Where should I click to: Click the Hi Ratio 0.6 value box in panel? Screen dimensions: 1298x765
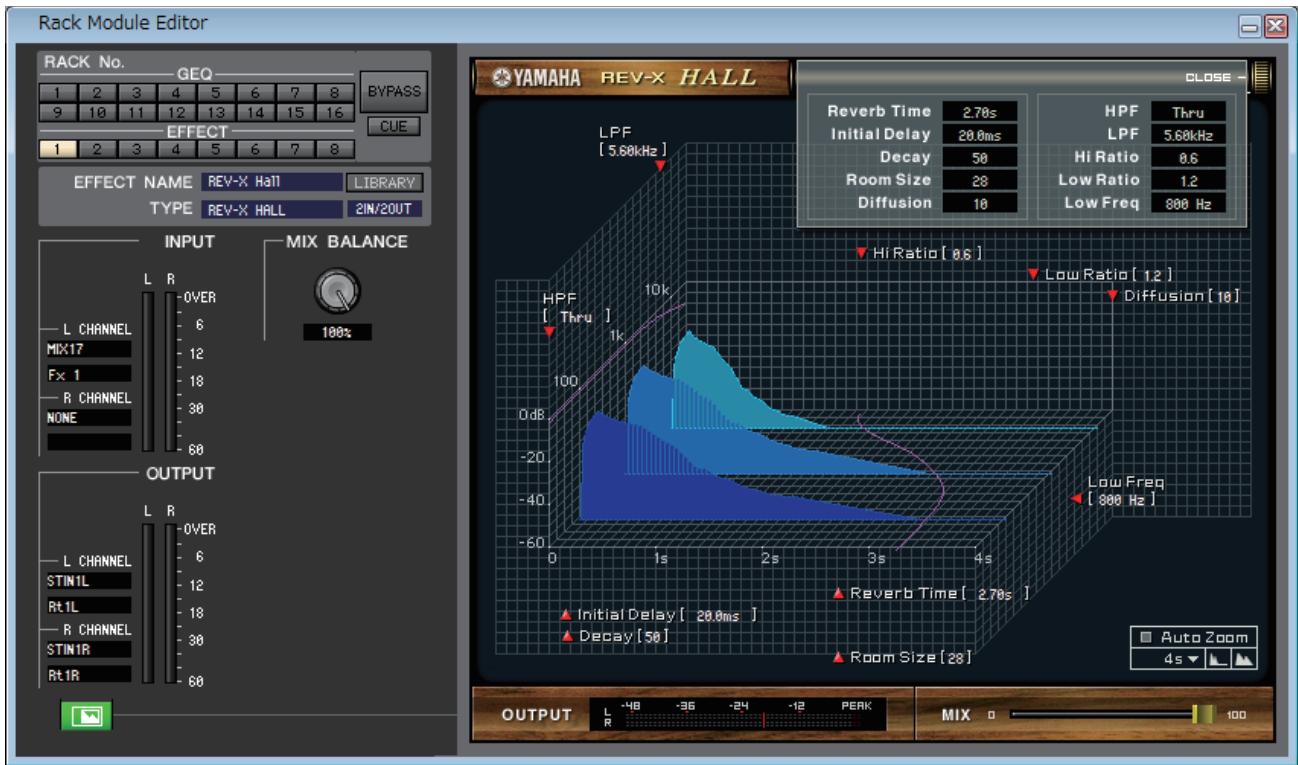pos(1188,158)
